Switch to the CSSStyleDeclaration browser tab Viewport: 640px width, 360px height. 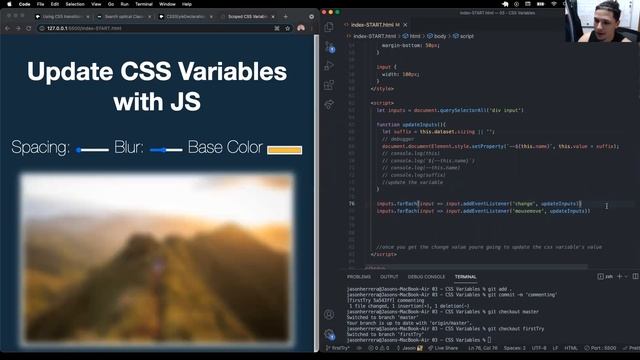coord(186,17)
